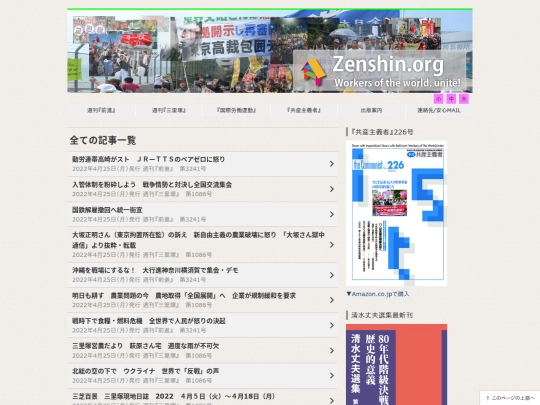This screenshot has width=540, height=405.
Task: Open article 入管体制を粉砕しよう
Action: pos(202,189)
